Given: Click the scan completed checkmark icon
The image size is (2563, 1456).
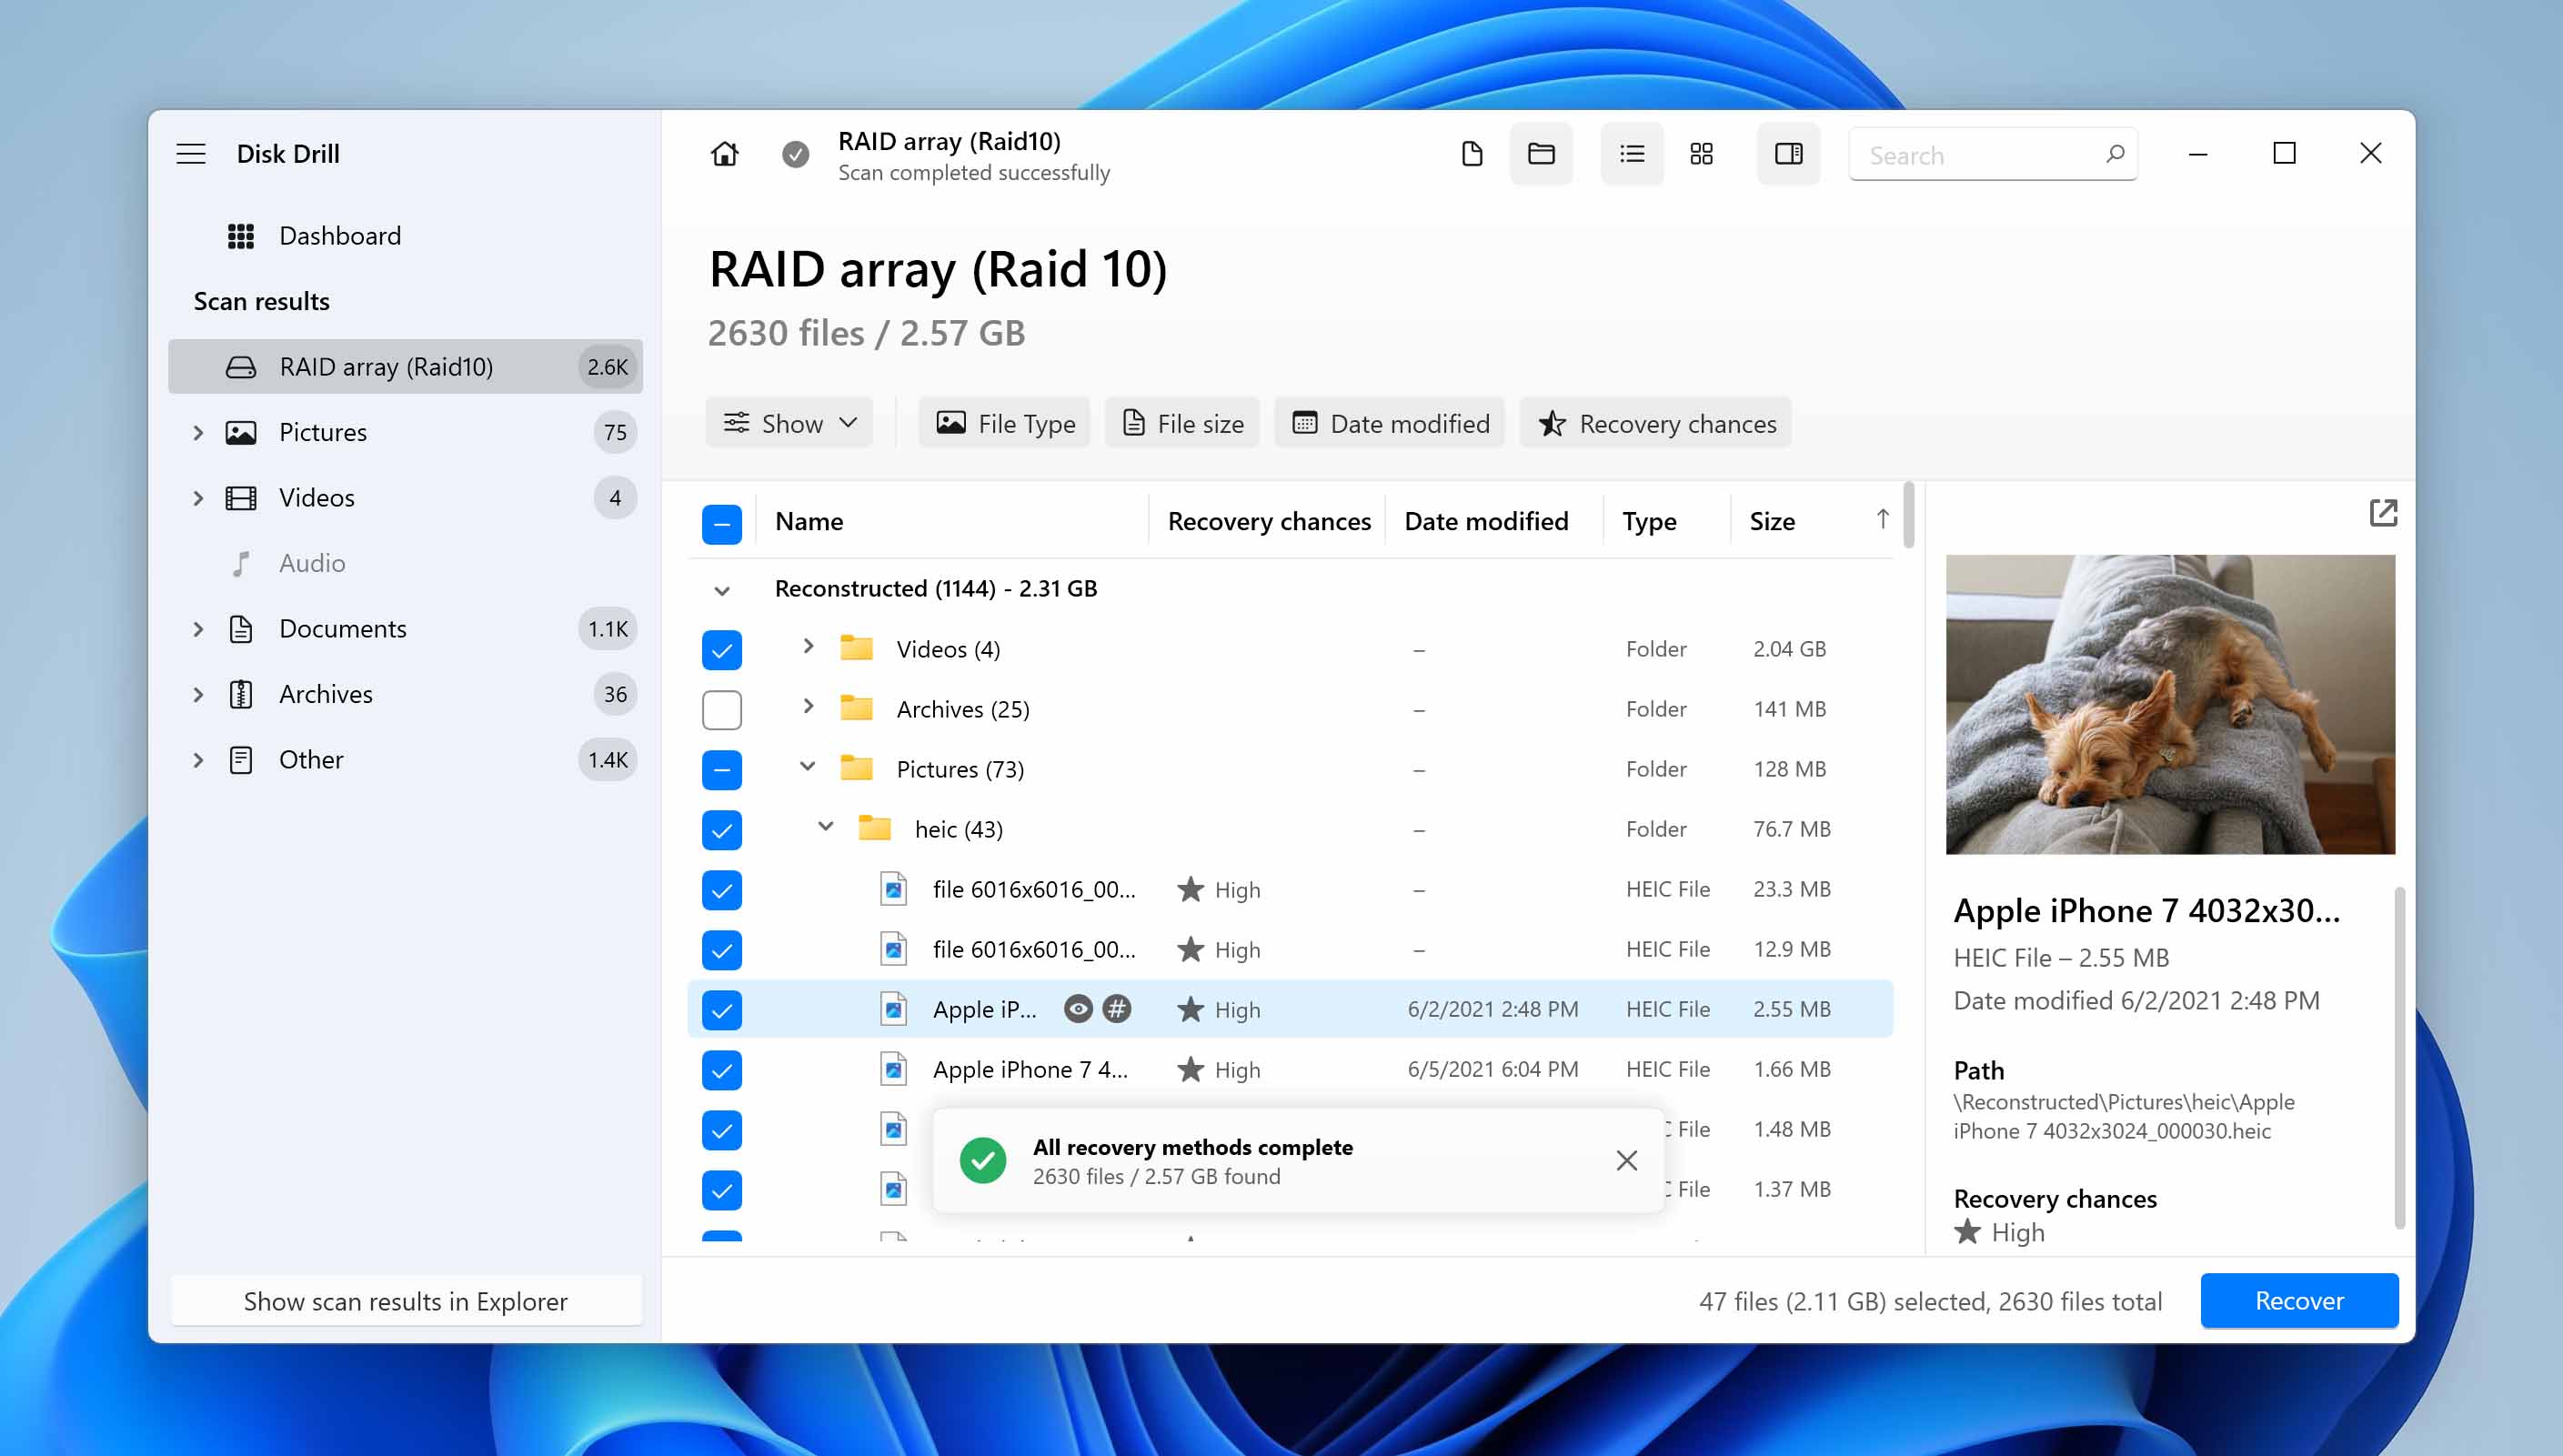Looking at the screenshot, I should [x=795, y=154].
